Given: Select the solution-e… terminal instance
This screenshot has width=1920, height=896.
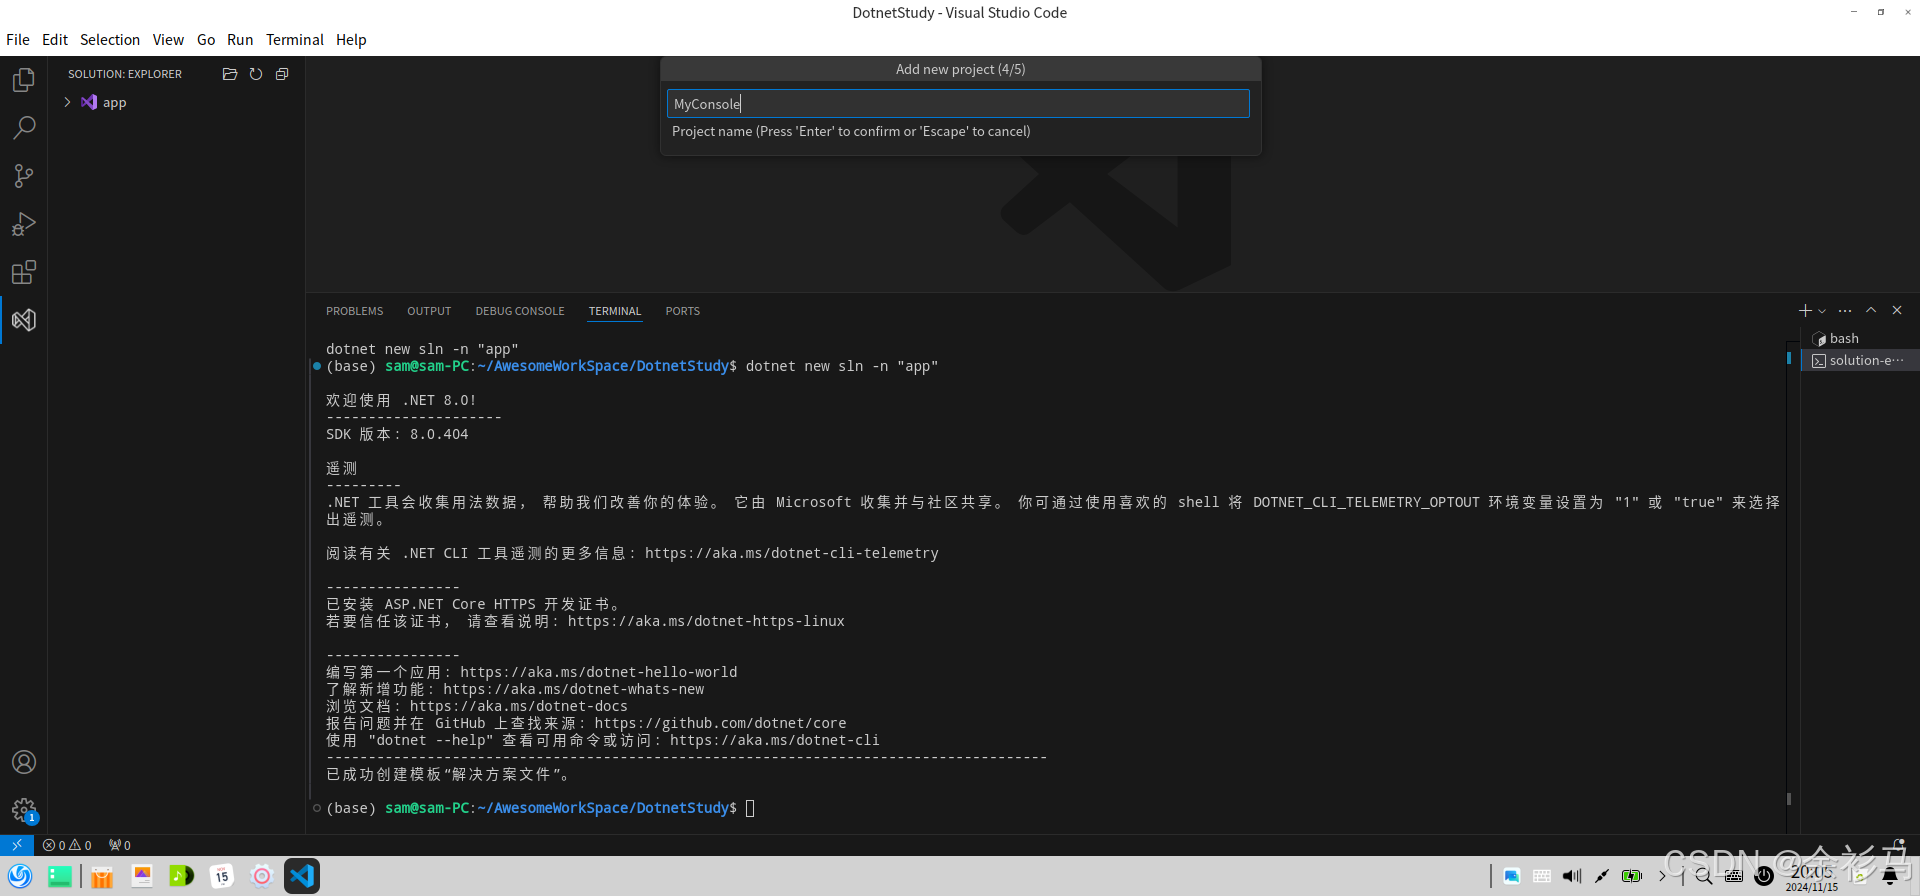Looking at the screenshot, I should (1860, 361).
